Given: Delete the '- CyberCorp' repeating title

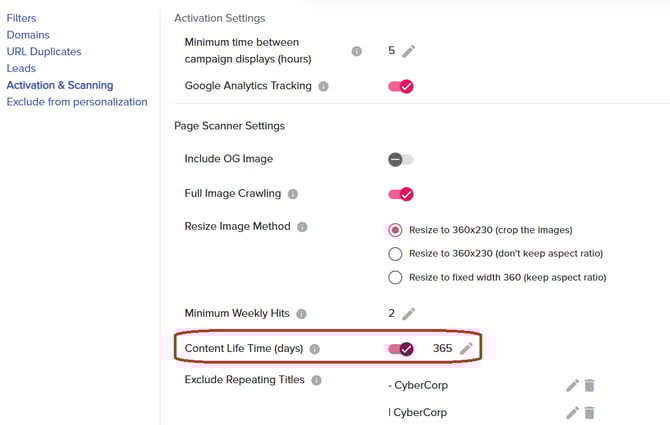Looking at the screenshot, I should (589, 385).
